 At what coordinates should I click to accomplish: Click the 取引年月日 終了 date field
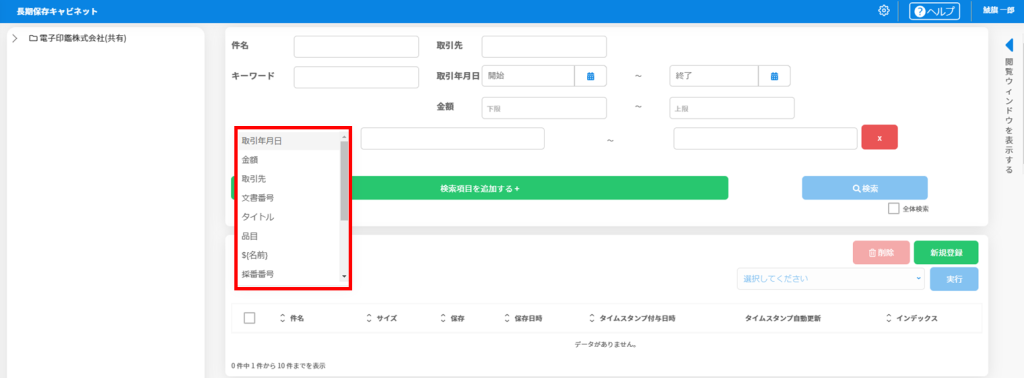tap(714, 76)
